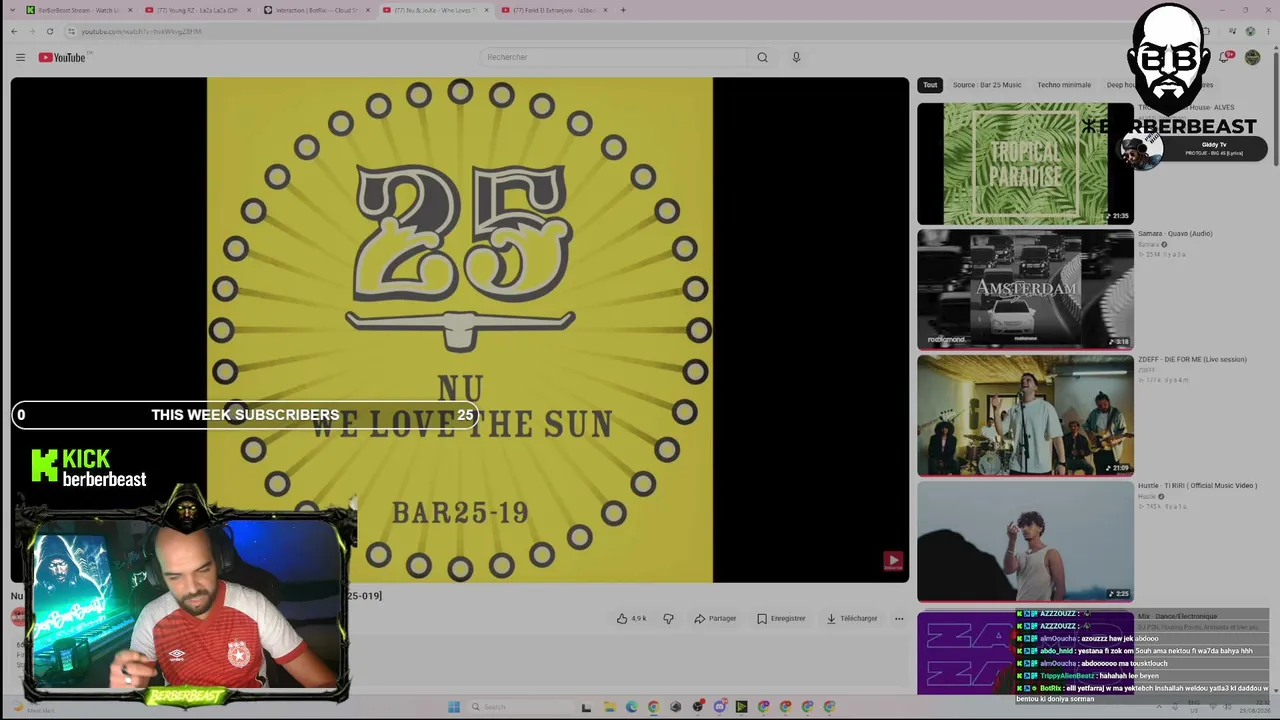Viewport: 1280px width, 720px height.
Task: Switch to the Ferid El Extranjero tab
Action: (555, 10)
